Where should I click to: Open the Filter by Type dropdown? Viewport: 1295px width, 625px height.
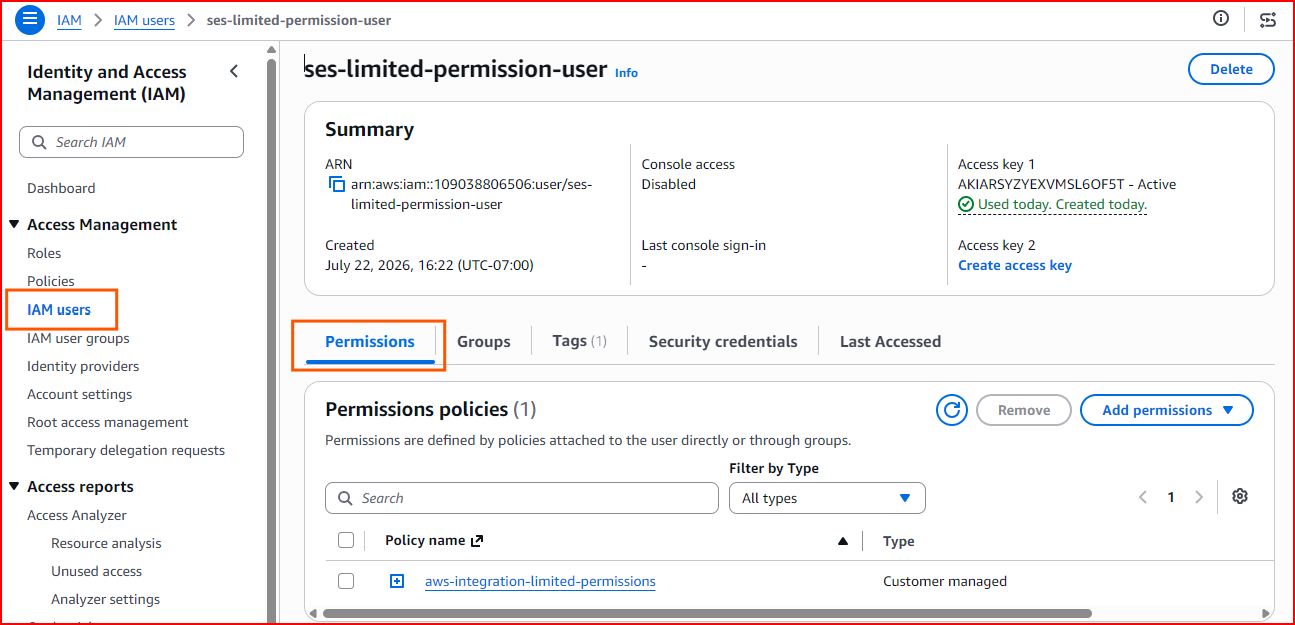tap(827, 498)
